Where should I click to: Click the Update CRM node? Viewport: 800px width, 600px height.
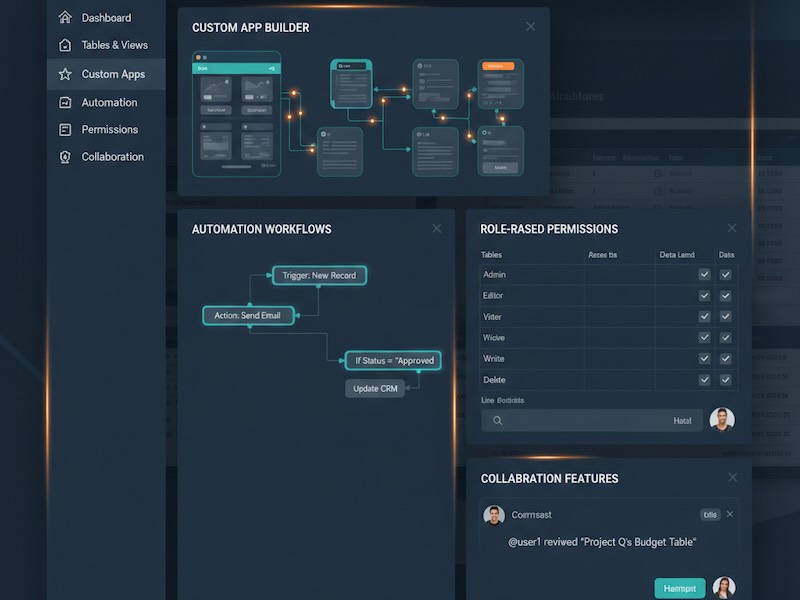[375, 388]
